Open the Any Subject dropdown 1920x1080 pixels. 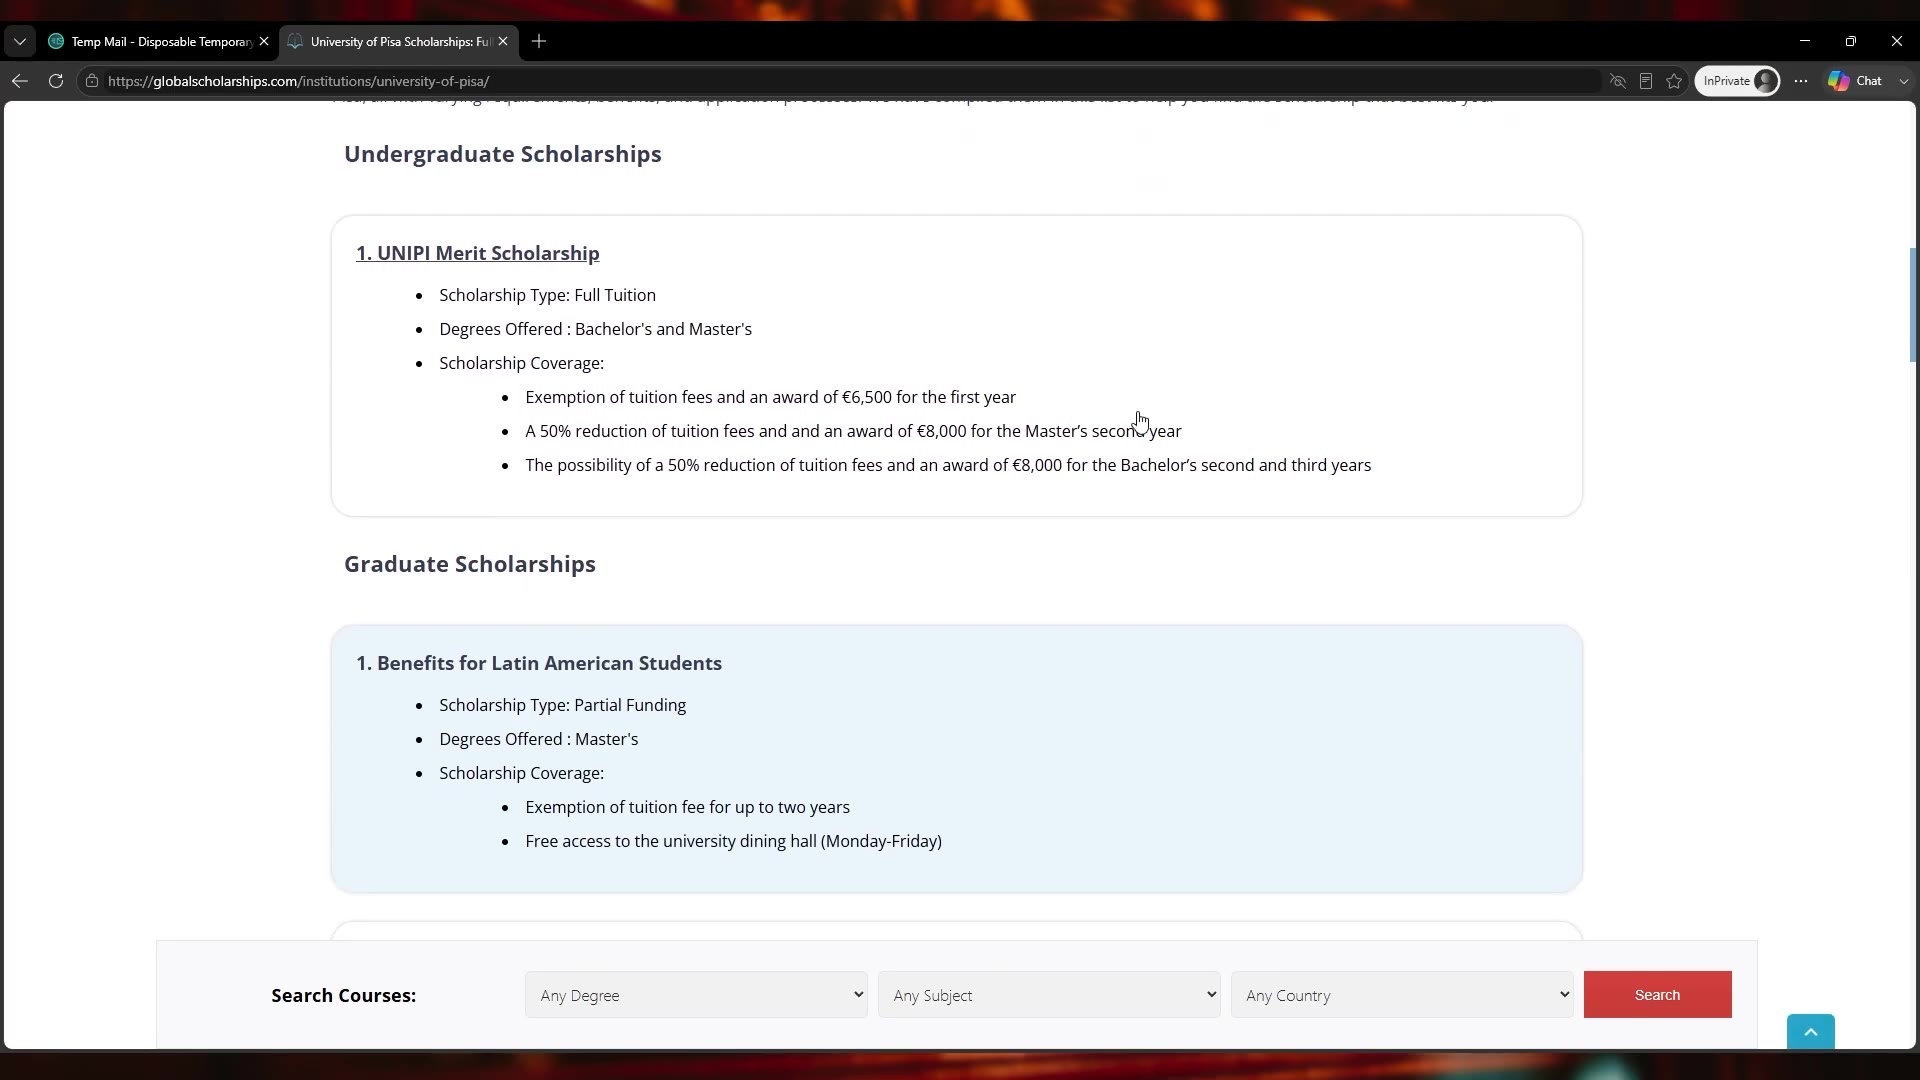[1049, 995]
